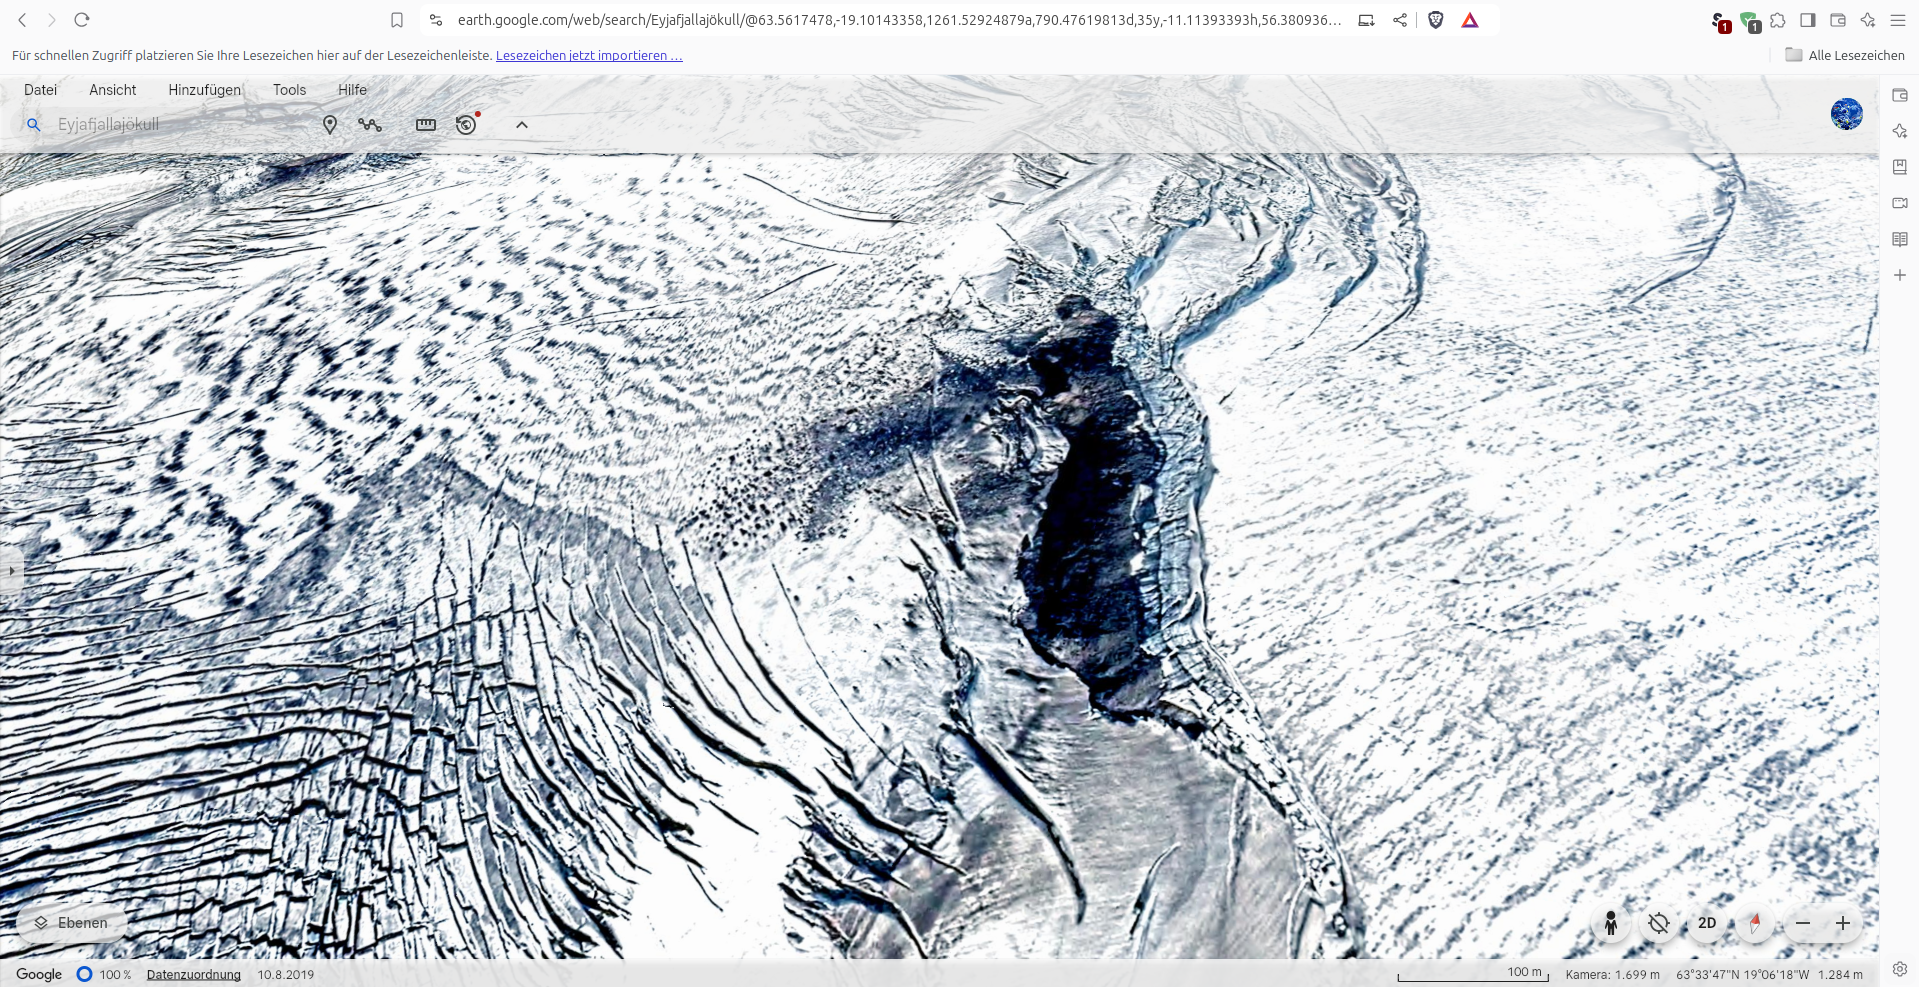This screenshot has height=987, width=1919.
Task: Open Brave Talk camera in sidebar
Action: pos(1900,203)
